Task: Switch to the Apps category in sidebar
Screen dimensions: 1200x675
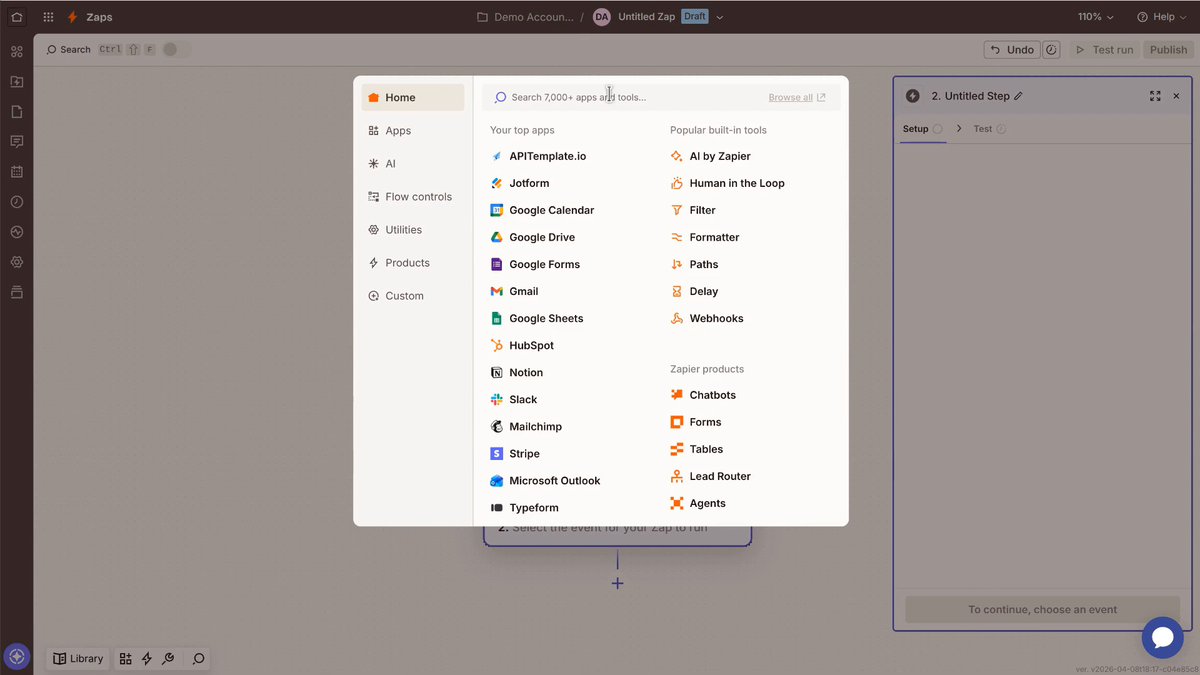Action: coord(398,130)
